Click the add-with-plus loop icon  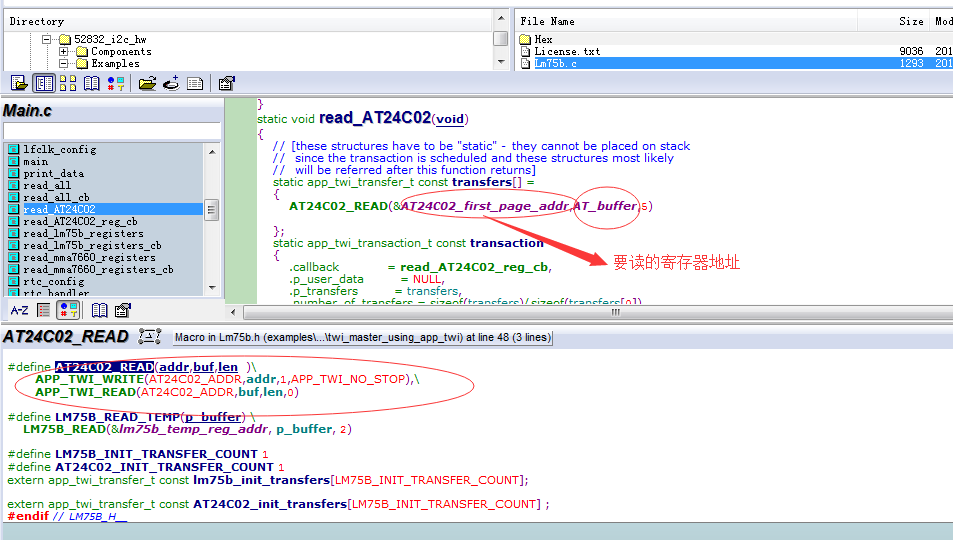171,83
